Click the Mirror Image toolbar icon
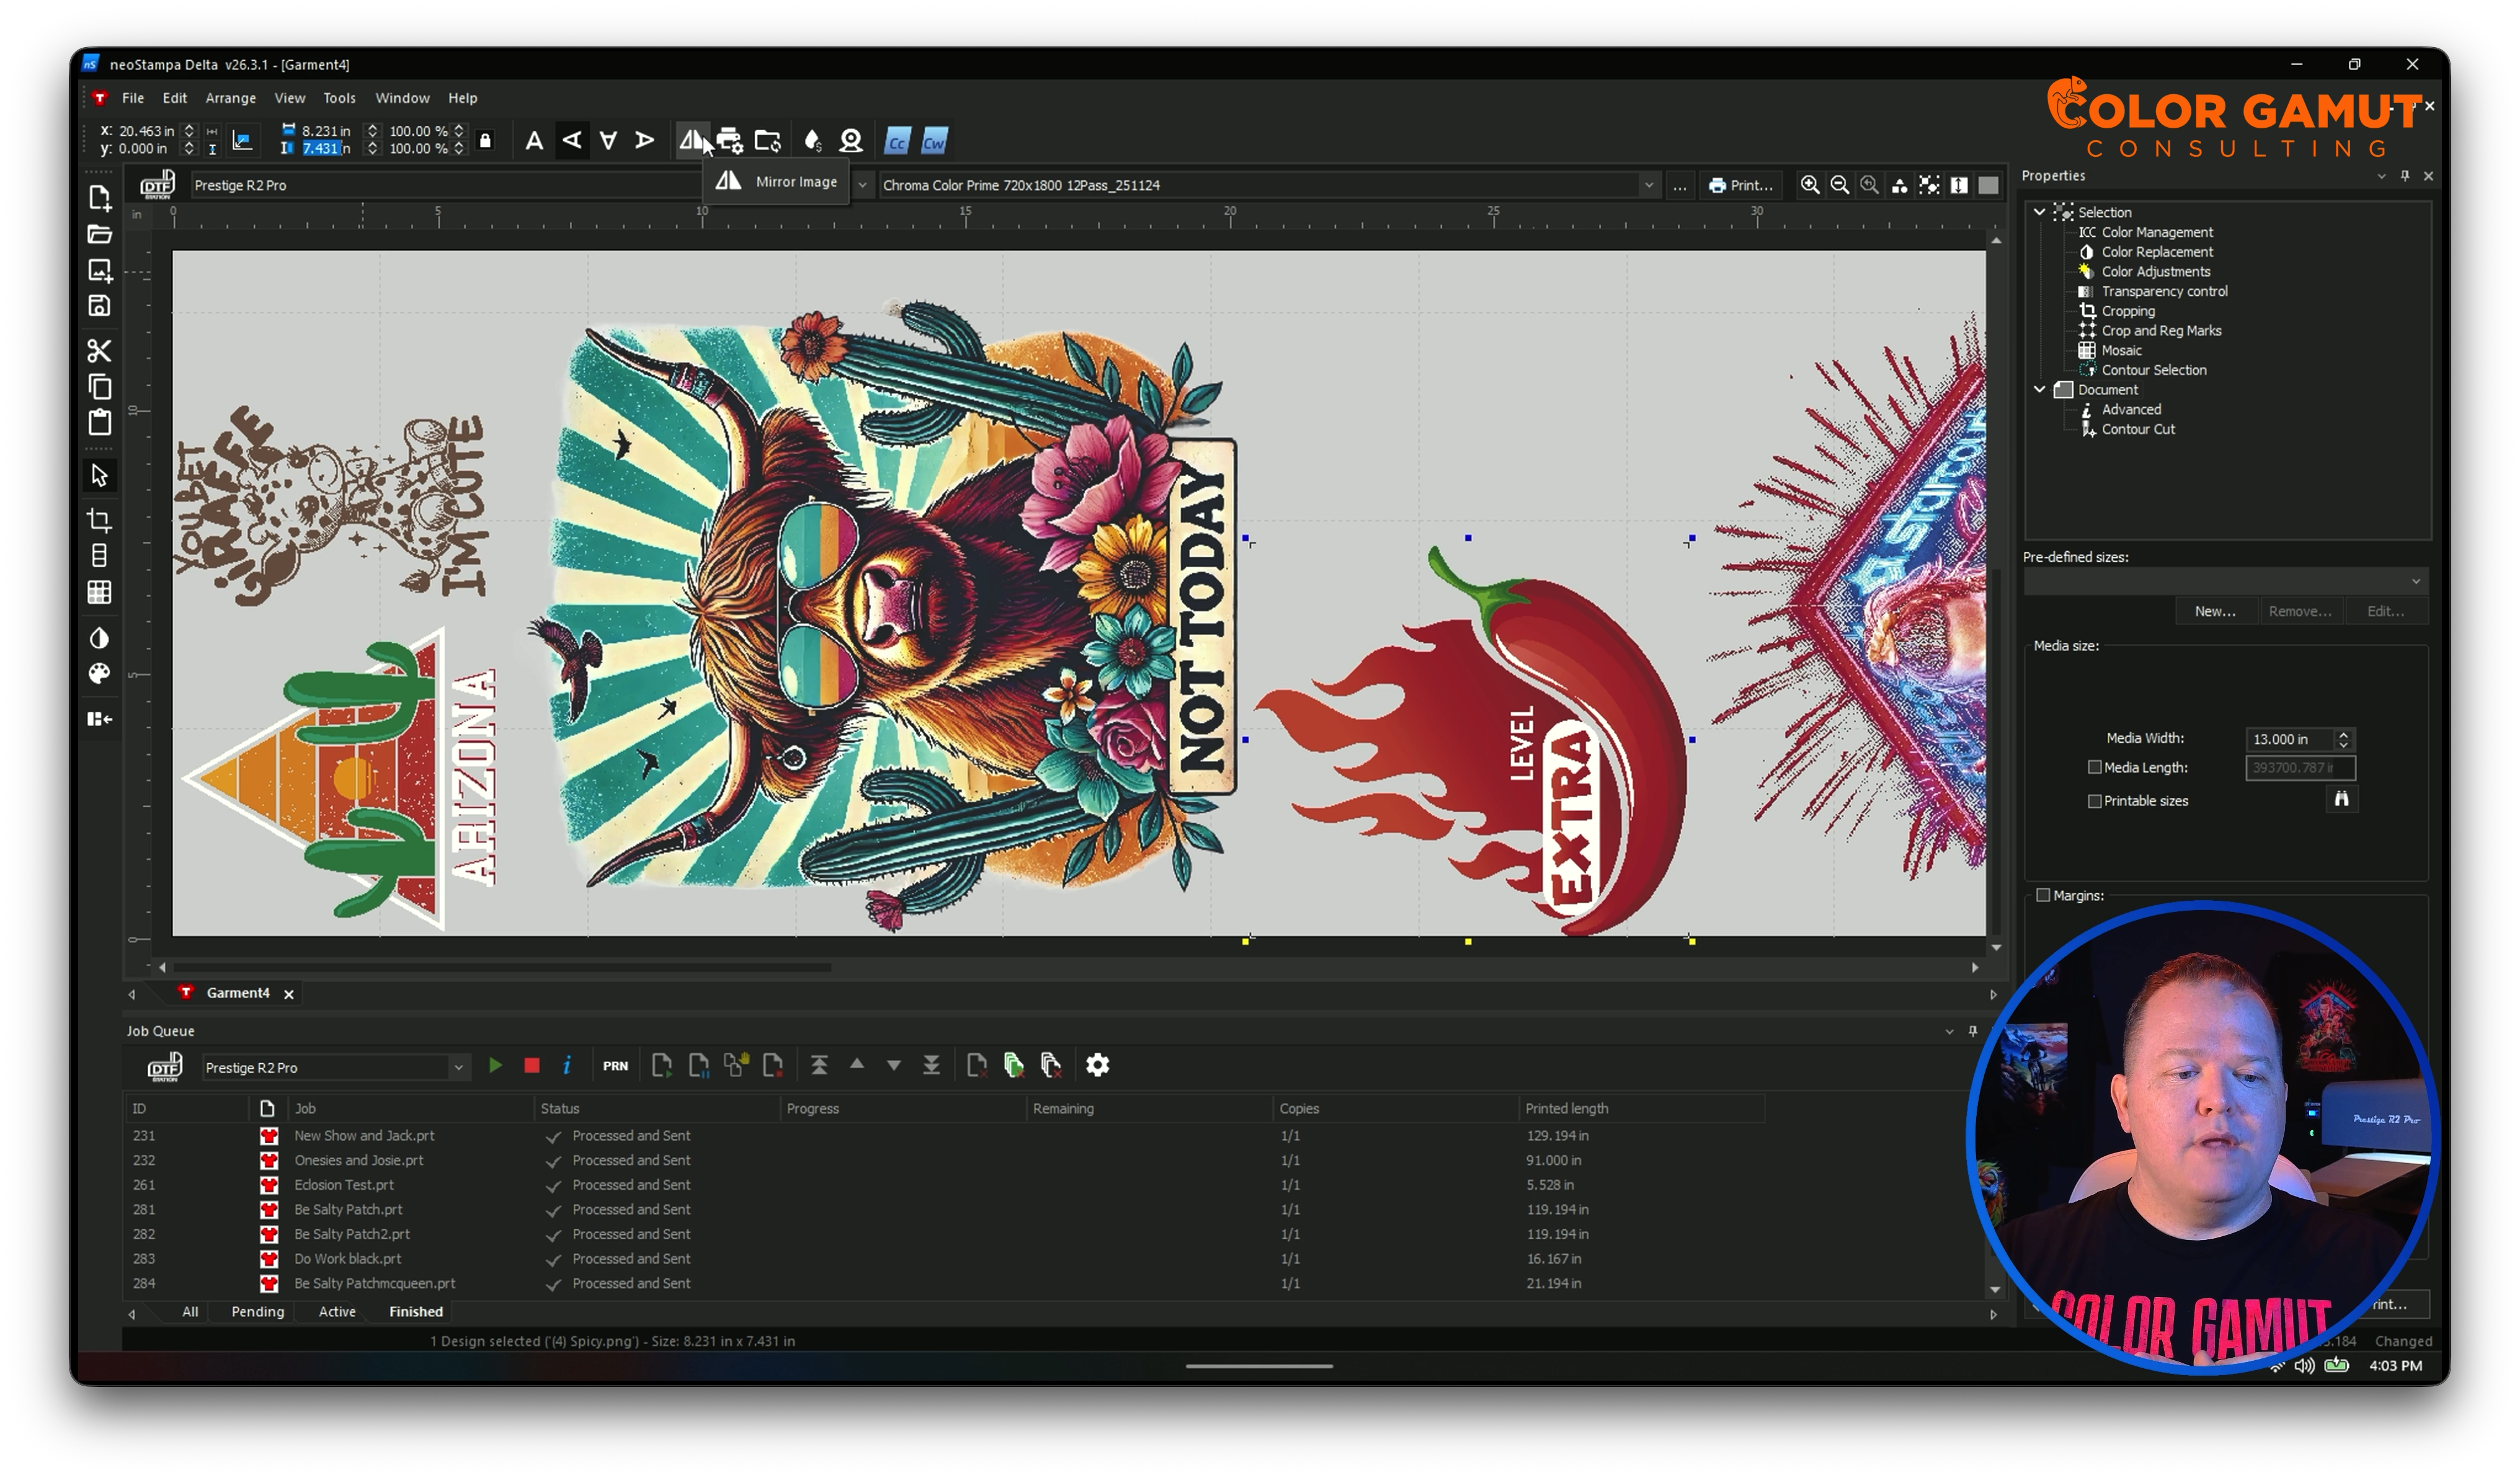The width and height of the screenshot is (2520, 1478). coord(691,141)
